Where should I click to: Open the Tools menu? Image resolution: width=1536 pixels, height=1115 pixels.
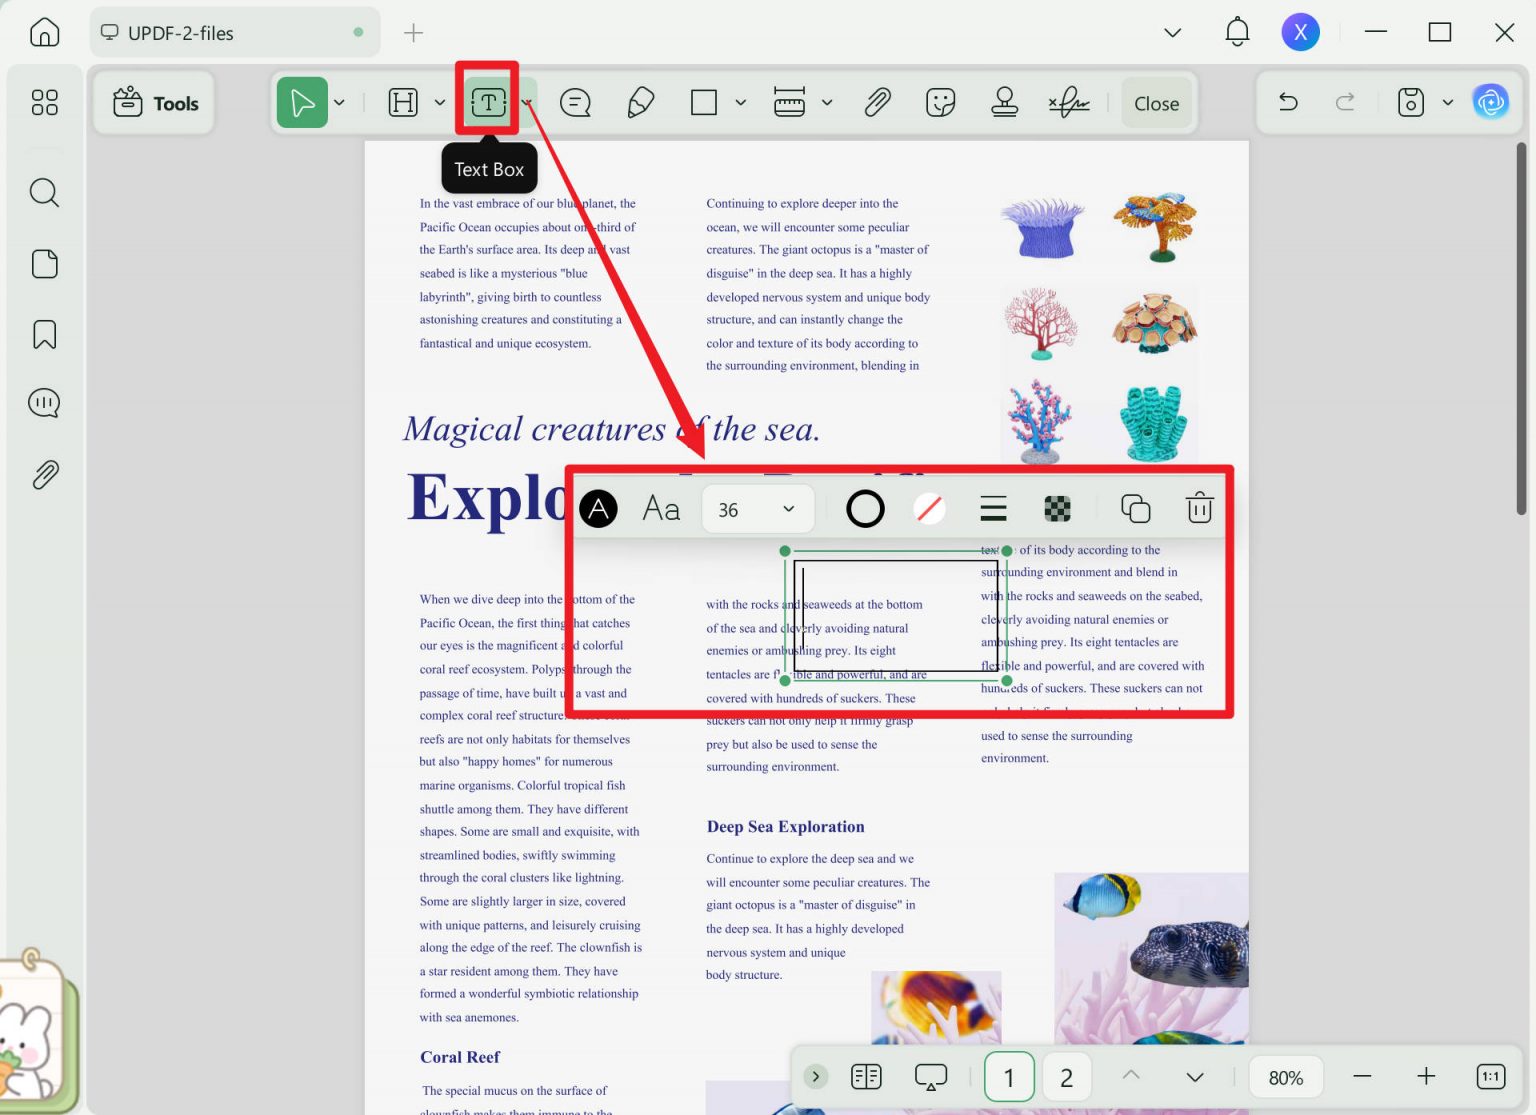(x=153, y=101)
